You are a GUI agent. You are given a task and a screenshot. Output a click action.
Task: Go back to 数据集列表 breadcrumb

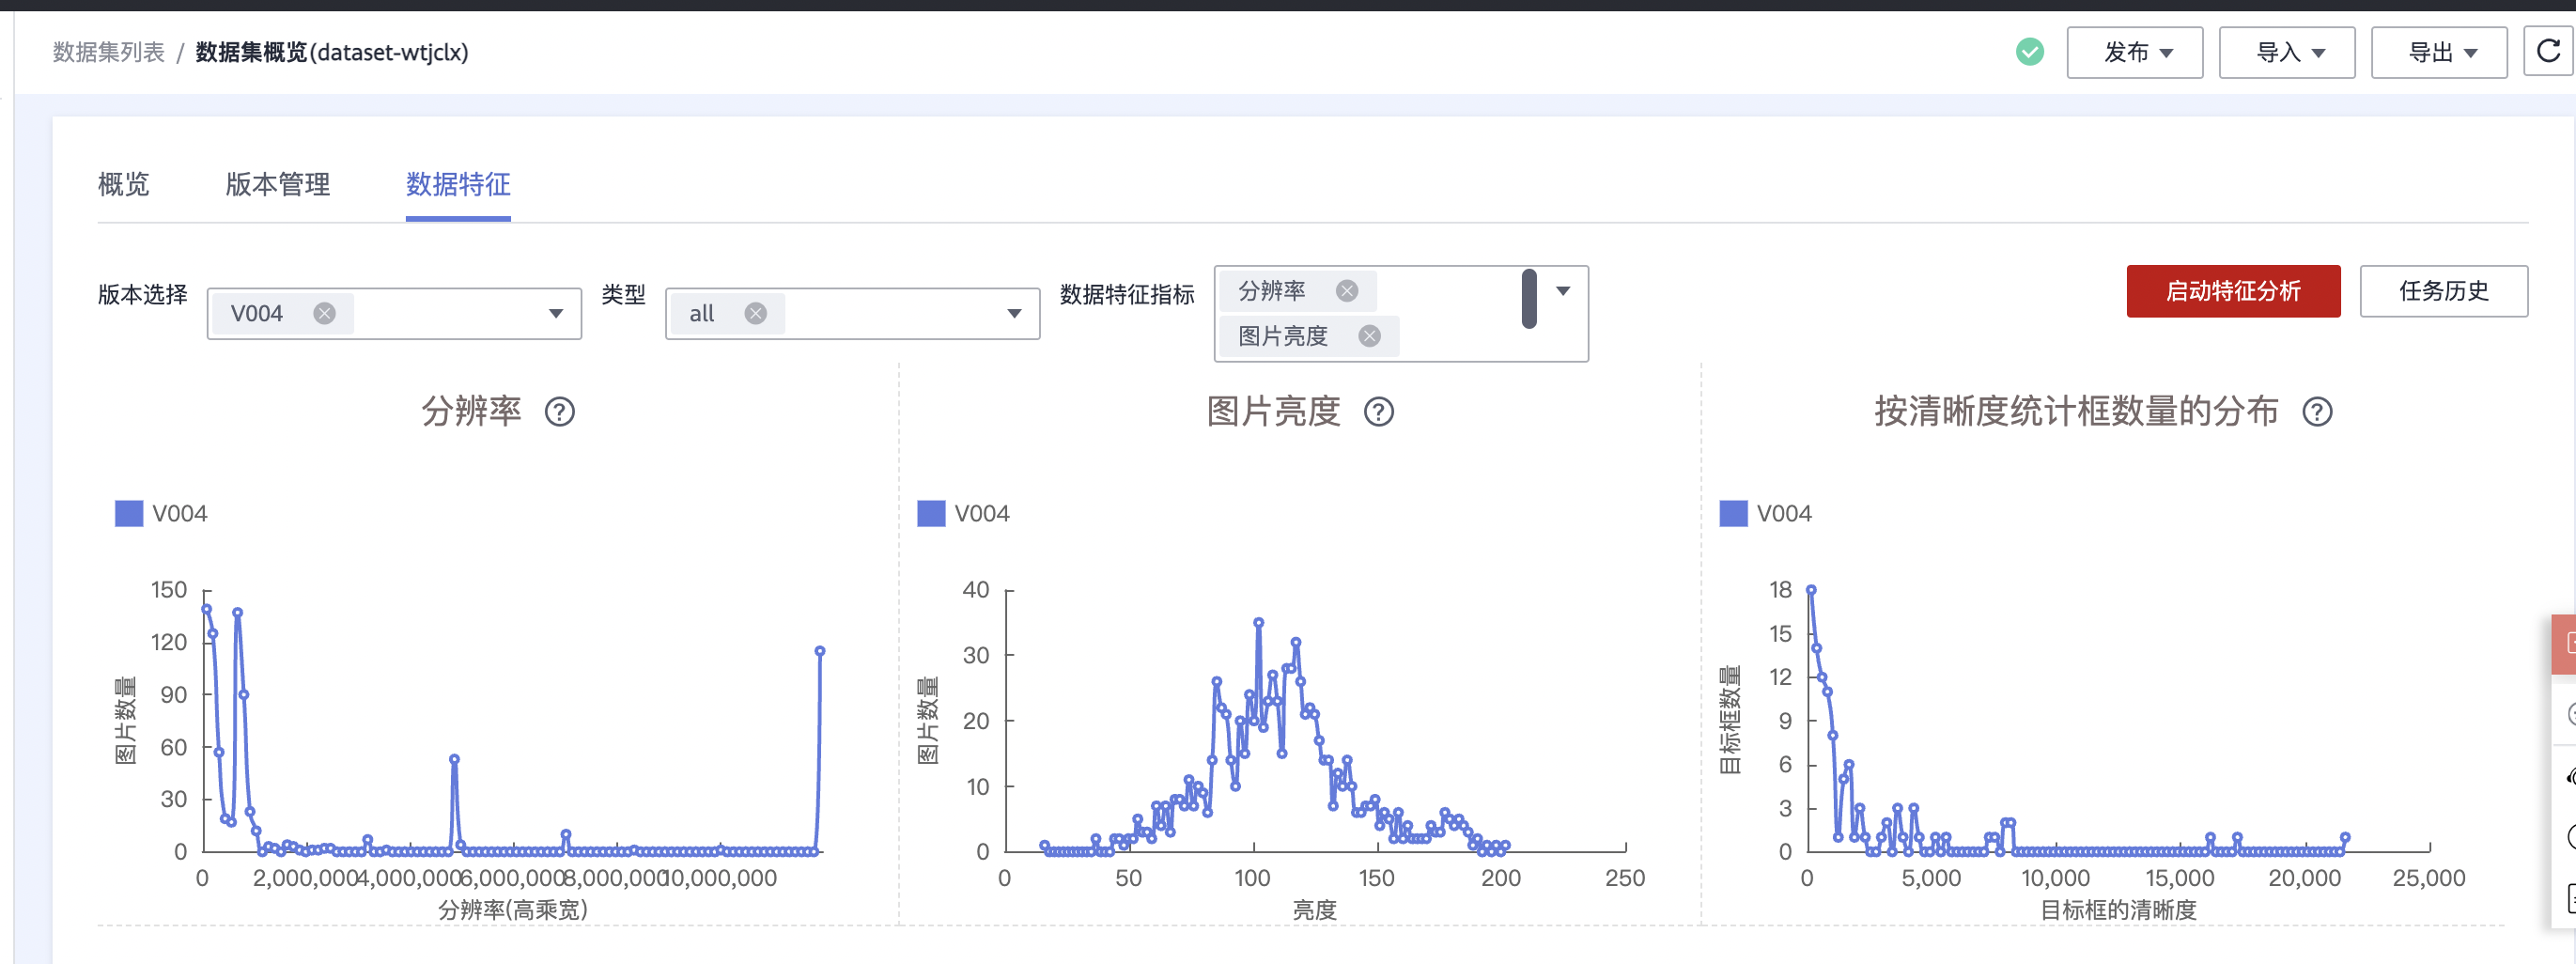pyautogui.click(x=108, y=52)
